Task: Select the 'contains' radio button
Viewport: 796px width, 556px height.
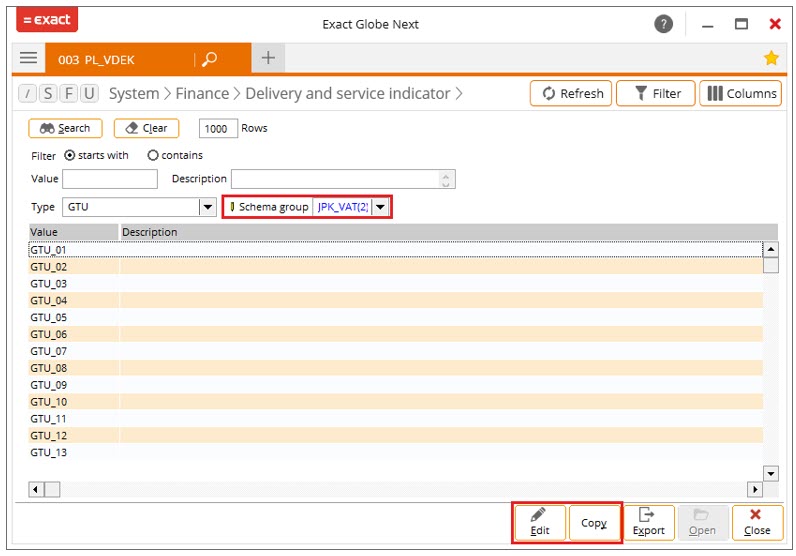Action: tap(153, 155)
